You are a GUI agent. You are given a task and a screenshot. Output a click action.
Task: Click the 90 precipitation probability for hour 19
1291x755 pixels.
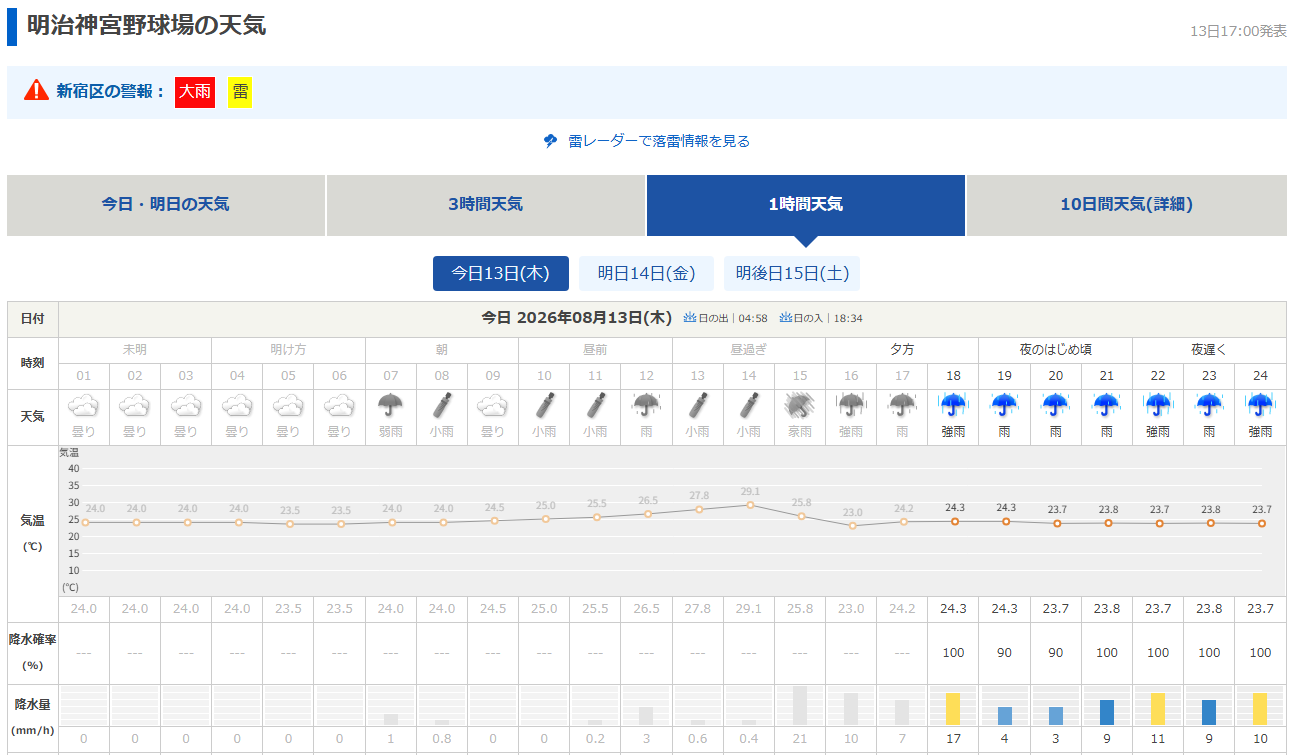pos(1004,653)
